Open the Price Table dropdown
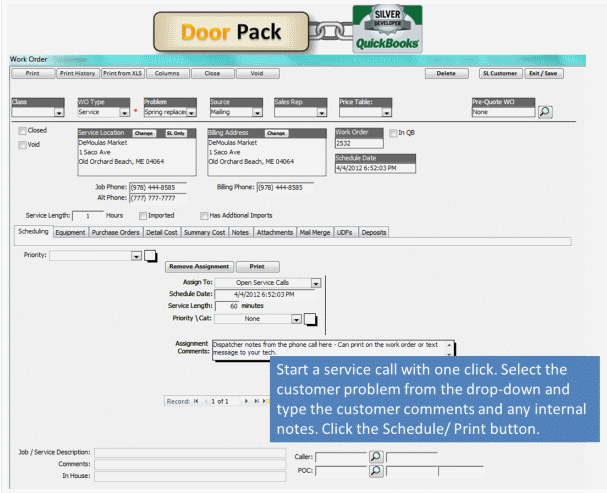This screenshot has width=607, height=493. (x=386, y=113)
